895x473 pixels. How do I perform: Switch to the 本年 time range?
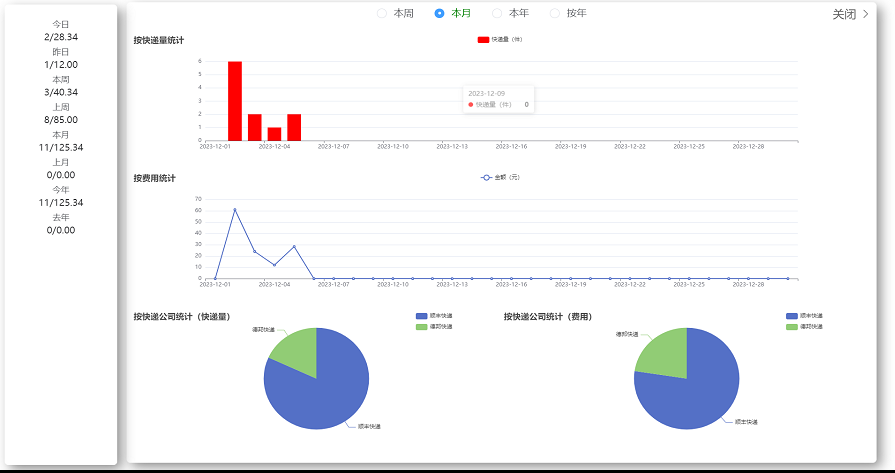(x=497, y=14)
